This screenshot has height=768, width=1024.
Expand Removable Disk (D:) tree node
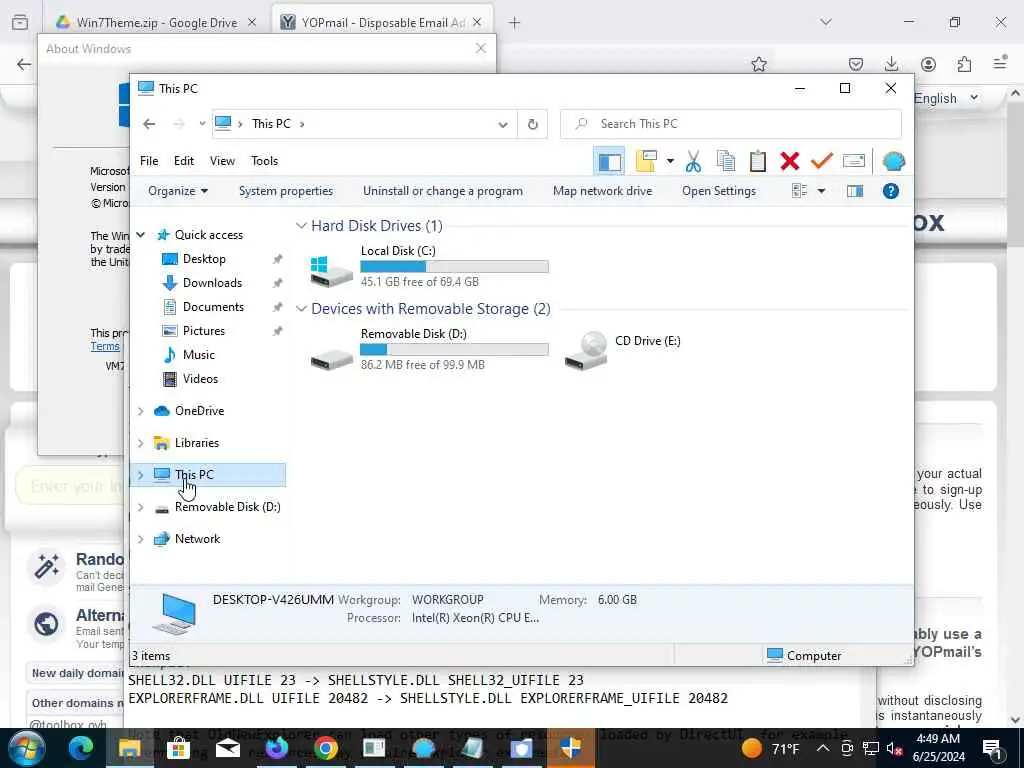click(x=140, y=507)
